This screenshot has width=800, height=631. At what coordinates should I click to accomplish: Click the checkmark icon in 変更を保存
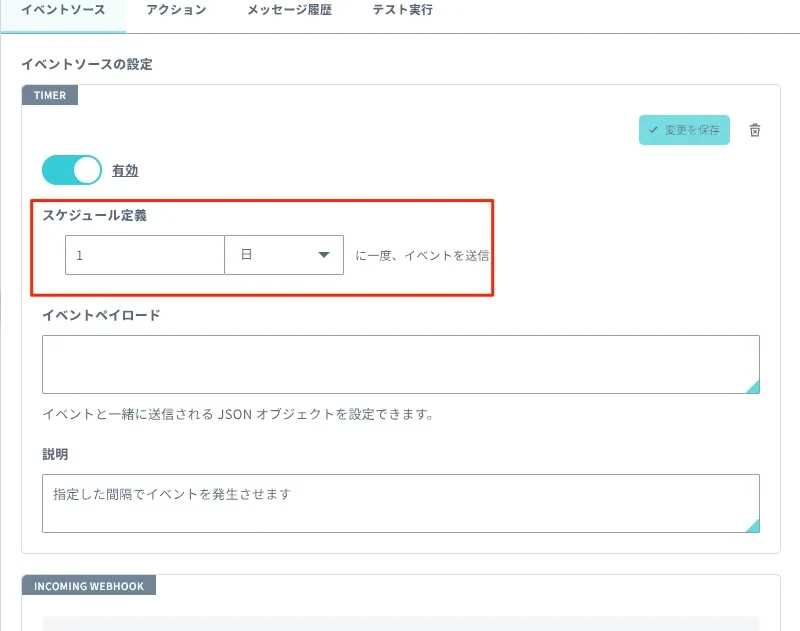653,130
